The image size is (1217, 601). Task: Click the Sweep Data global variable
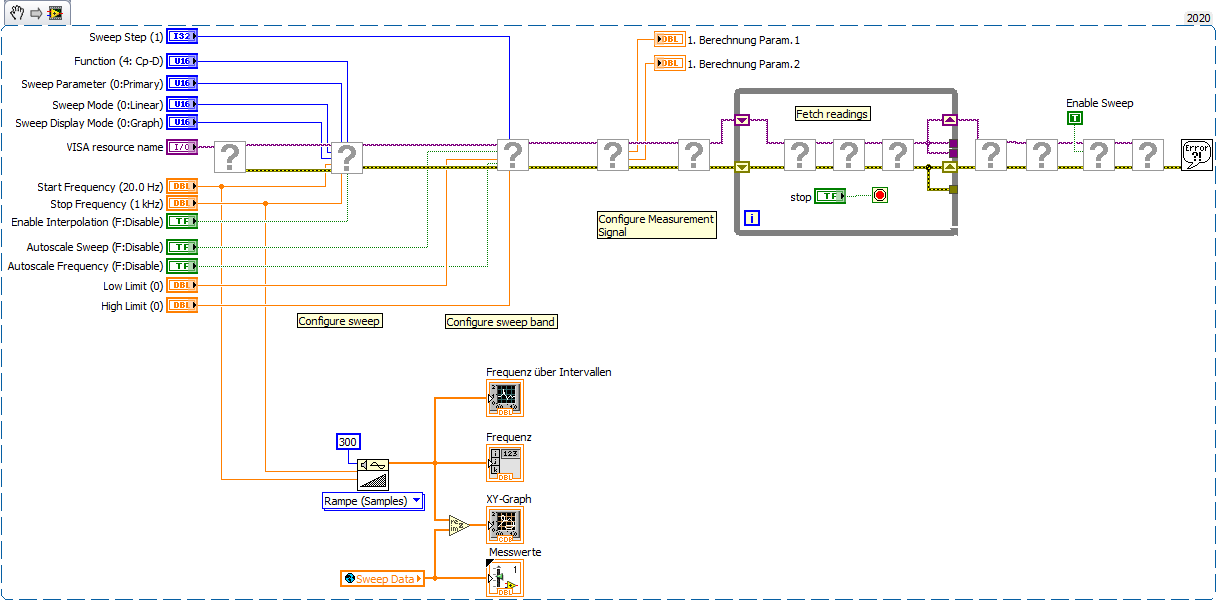[382, 578]
